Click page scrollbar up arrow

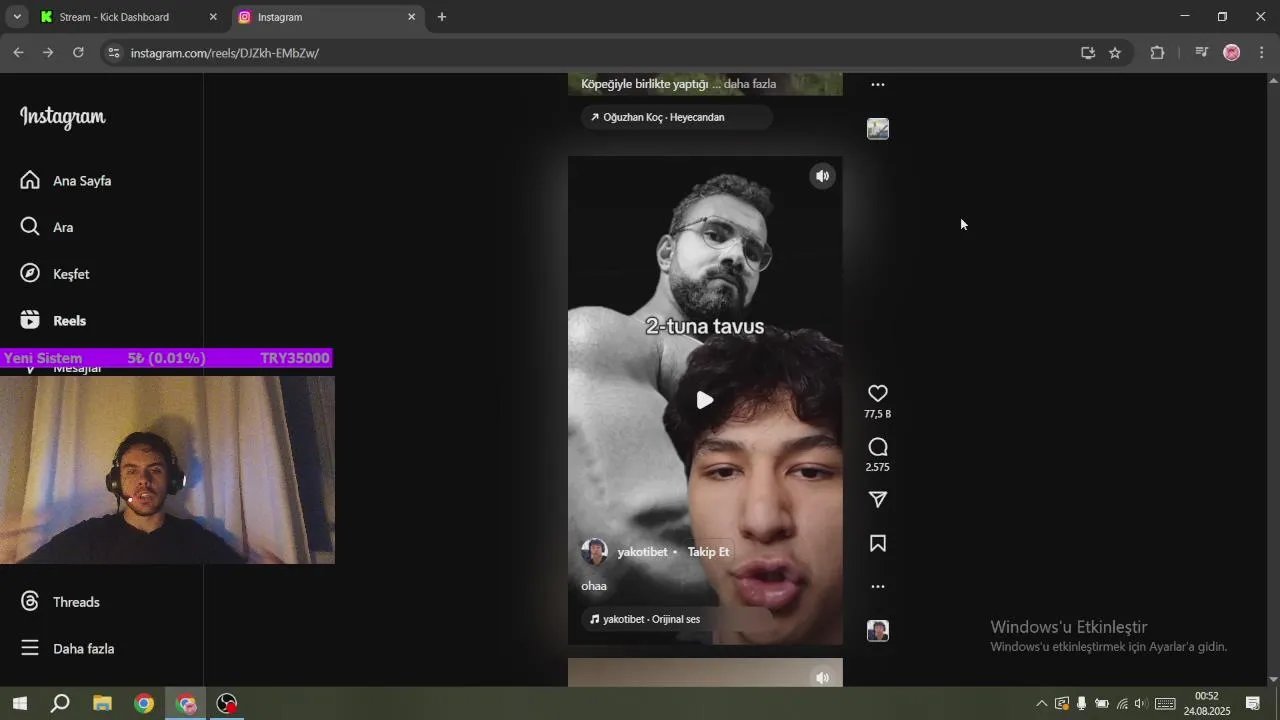[x=1273, y=79]
